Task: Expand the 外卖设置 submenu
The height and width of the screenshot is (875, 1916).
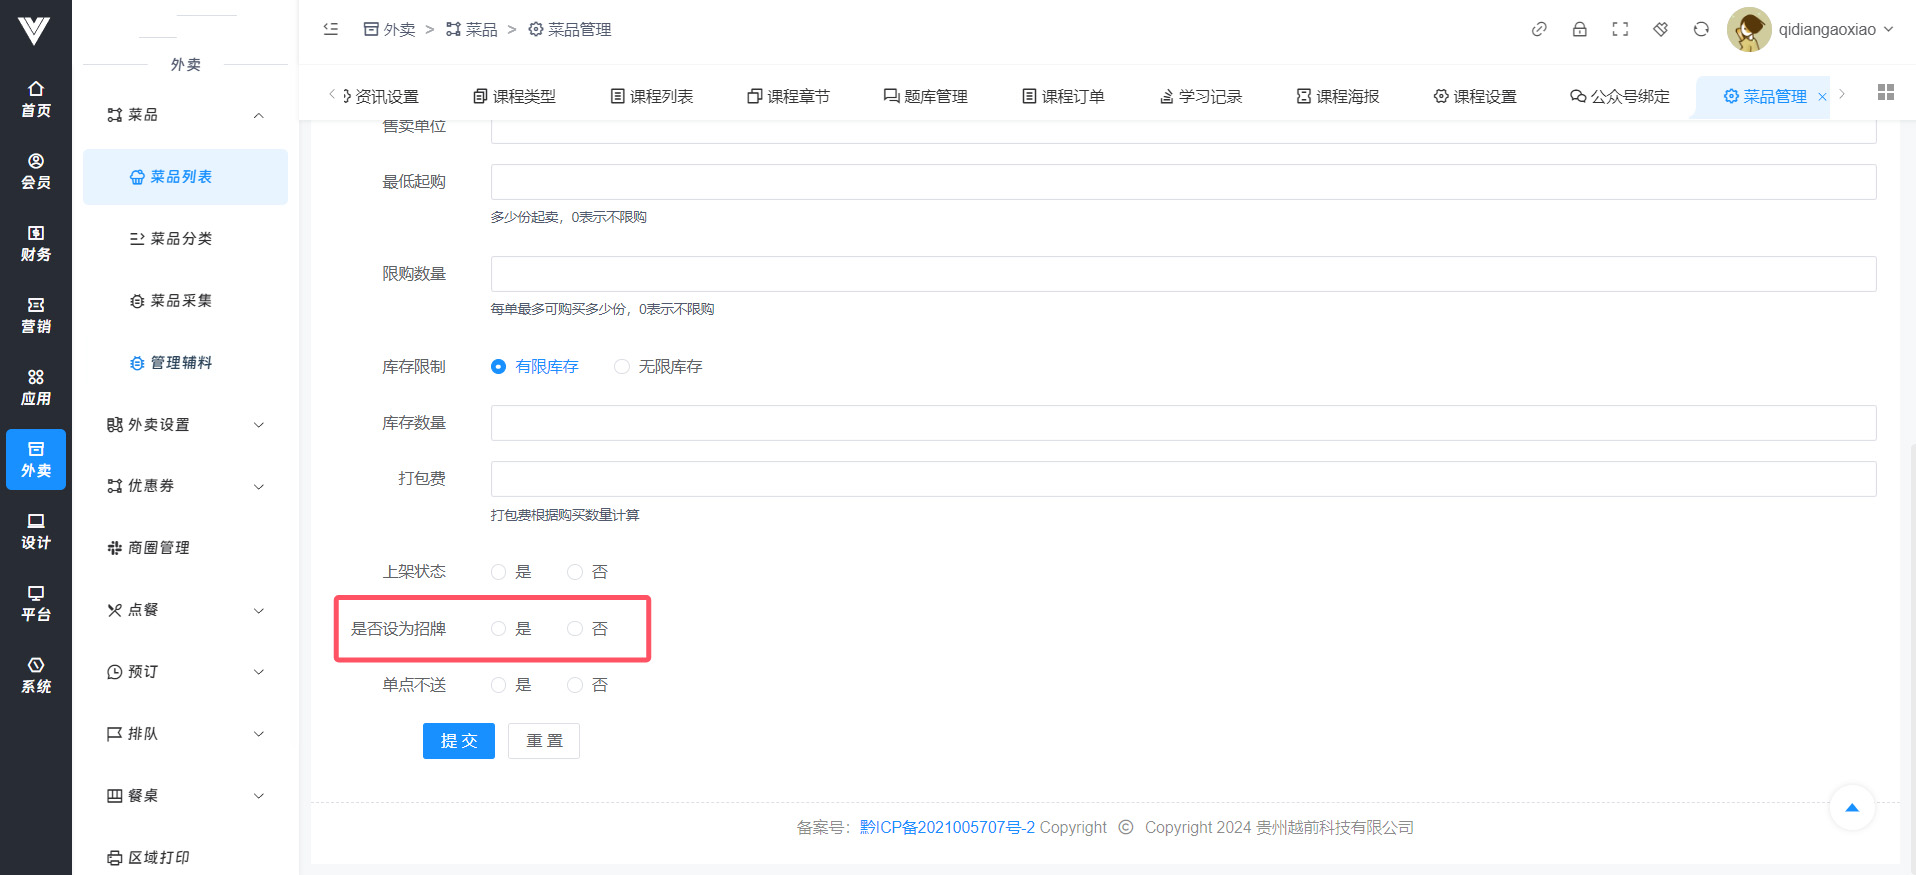Action: point(185,425)
